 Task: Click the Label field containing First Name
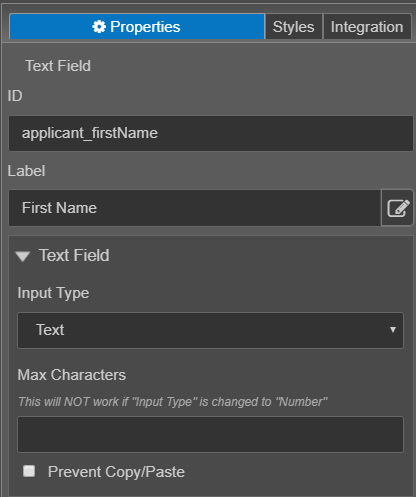pos(195,208)
